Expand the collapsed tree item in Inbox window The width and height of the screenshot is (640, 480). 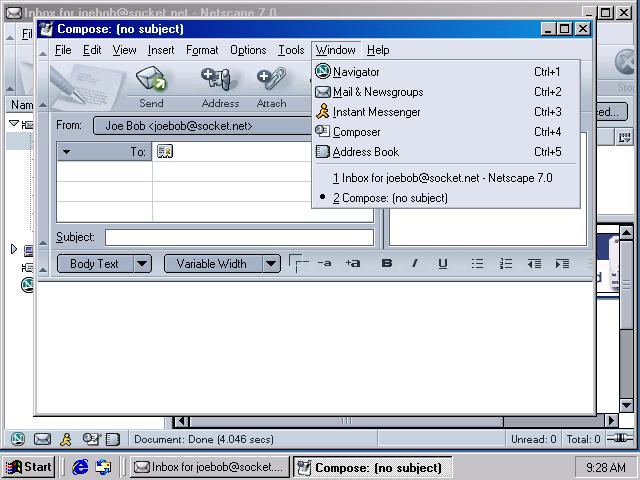(14, 249)
